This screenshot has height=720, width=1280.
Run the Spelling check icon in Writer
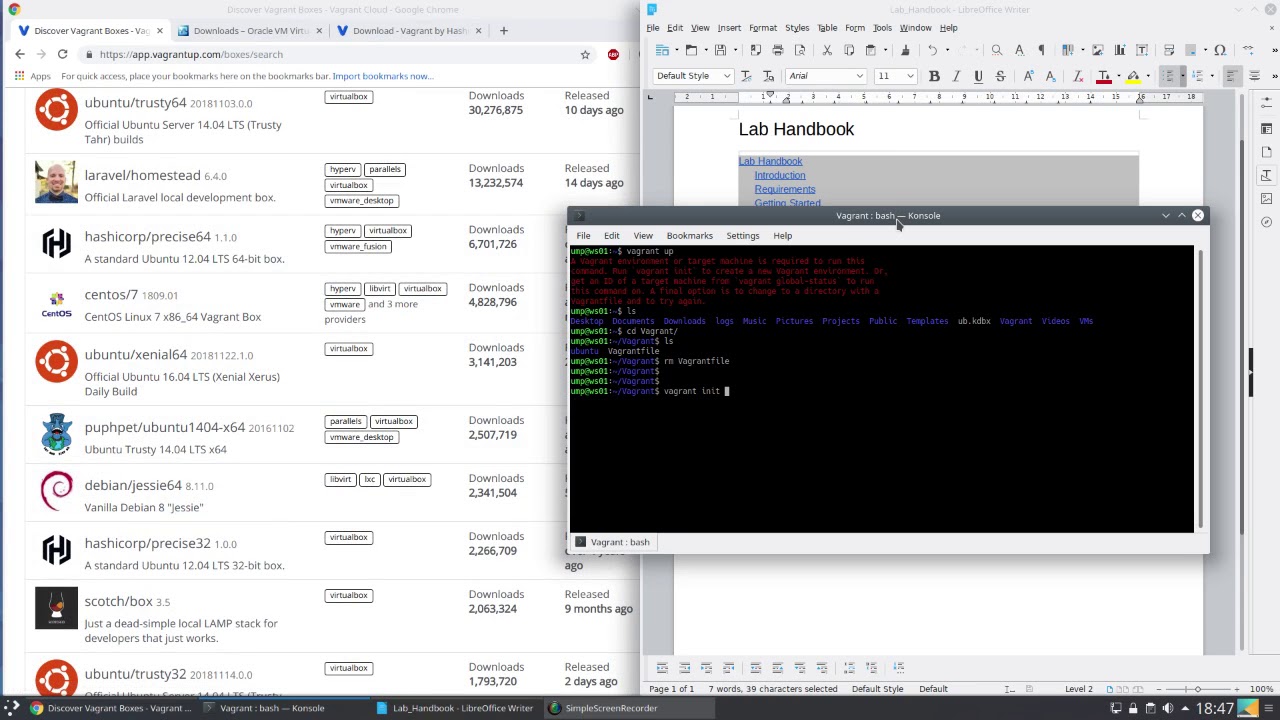1019,50
